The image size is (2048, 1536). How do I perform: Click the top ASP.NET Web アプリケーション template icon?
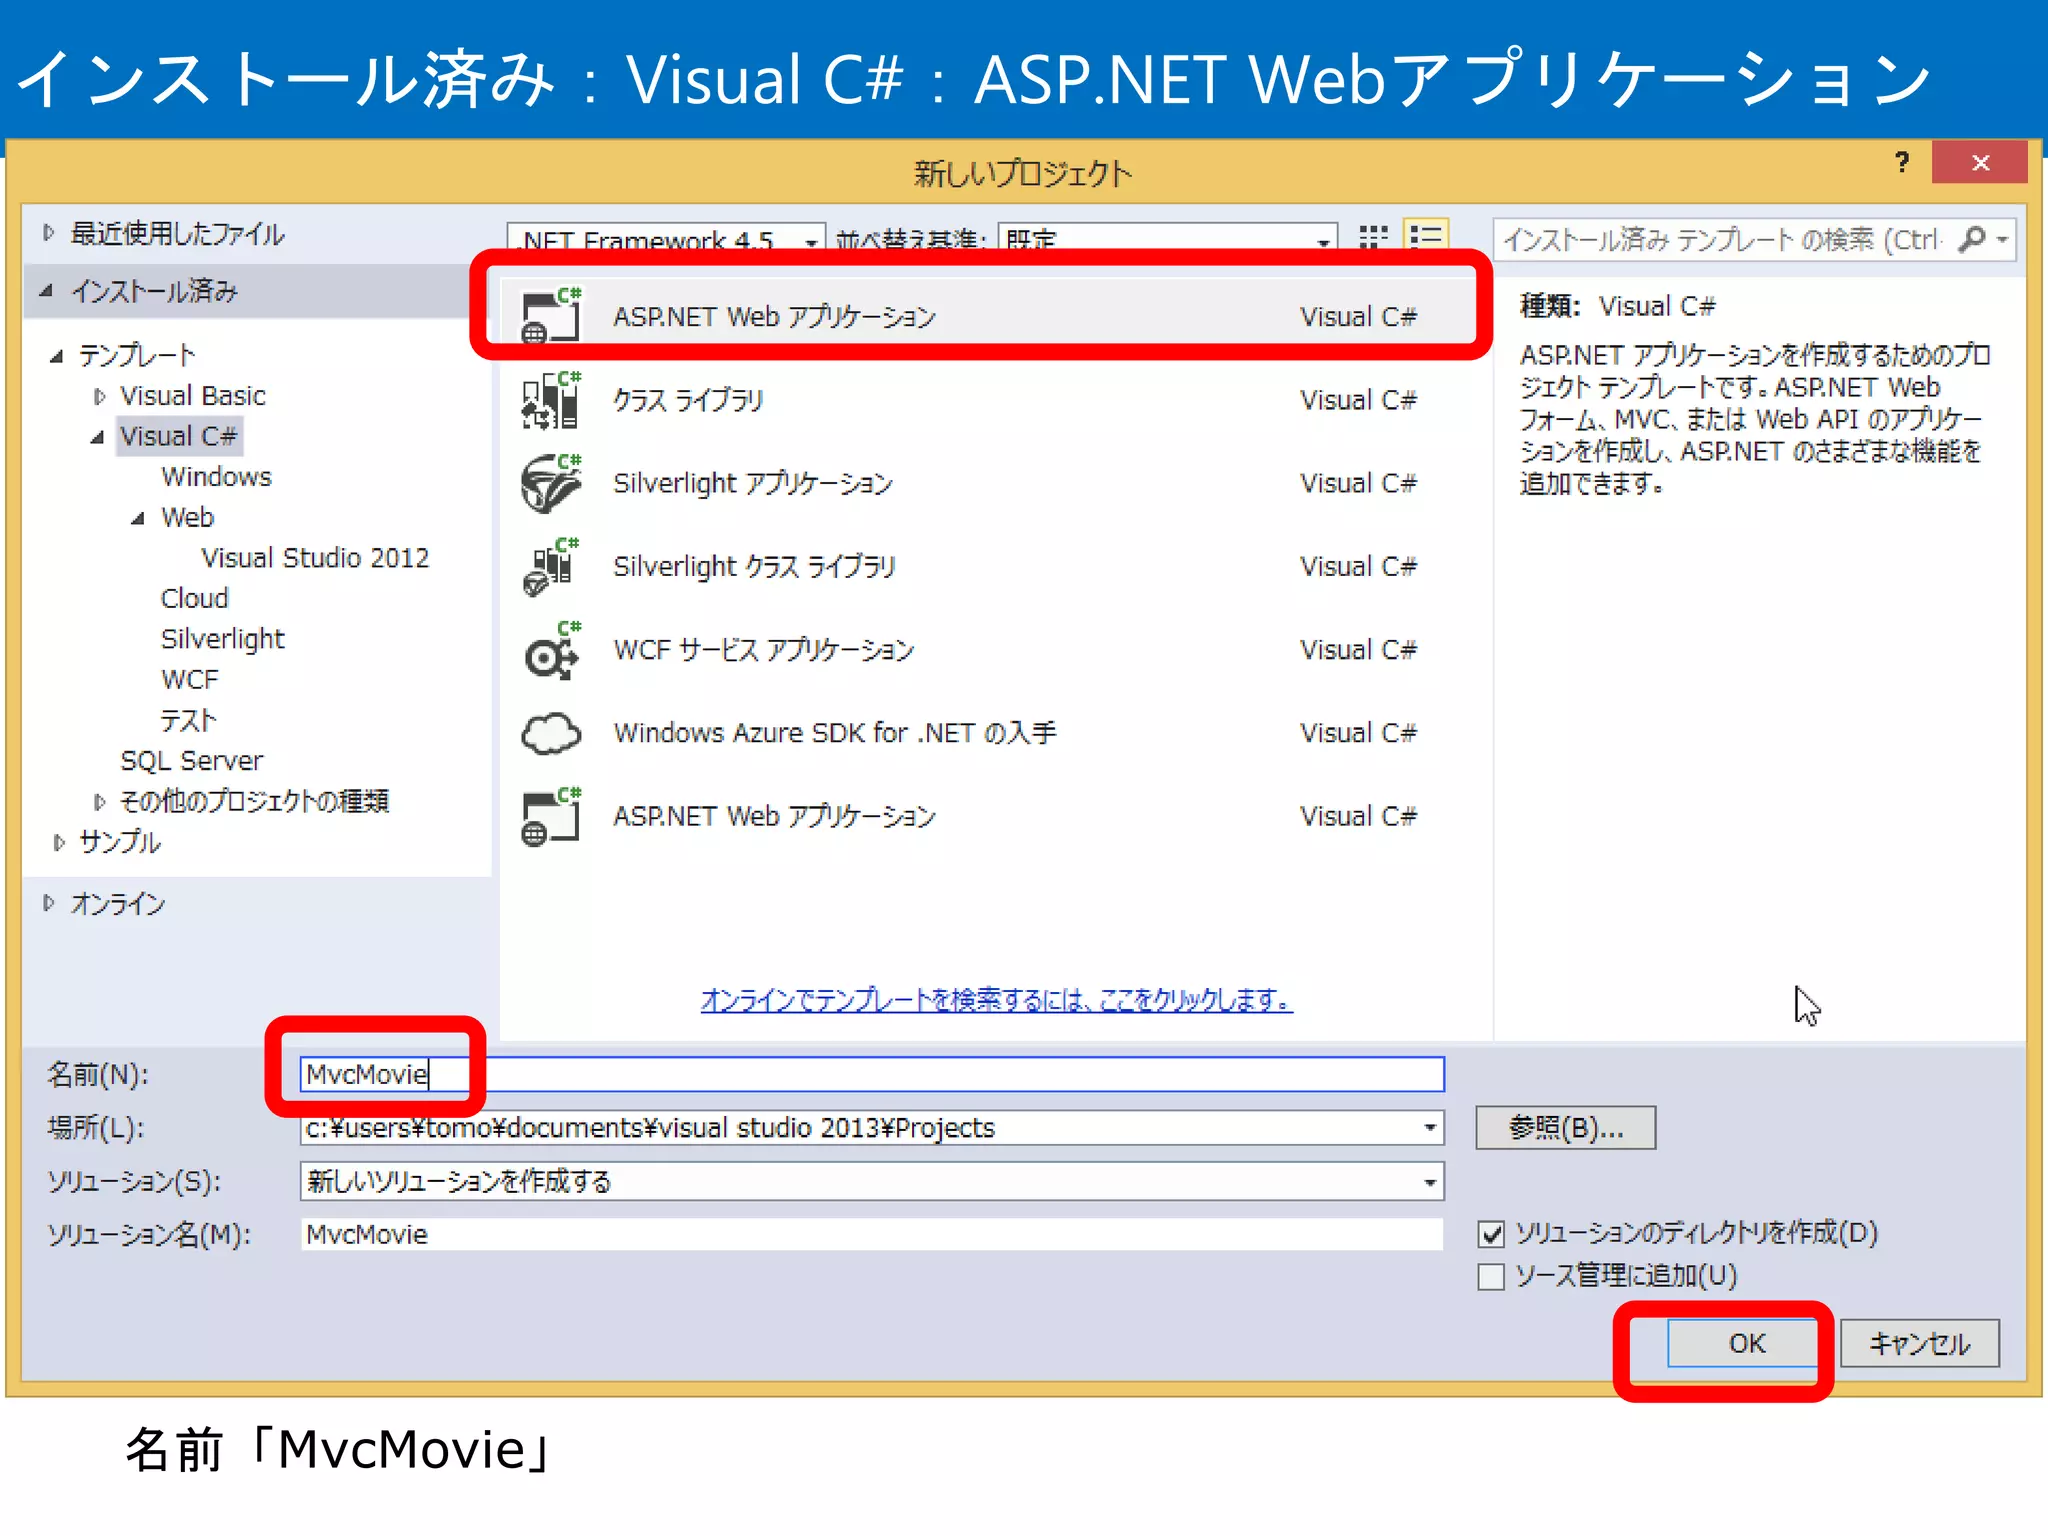pyautogui.click(x=551, y=316)
